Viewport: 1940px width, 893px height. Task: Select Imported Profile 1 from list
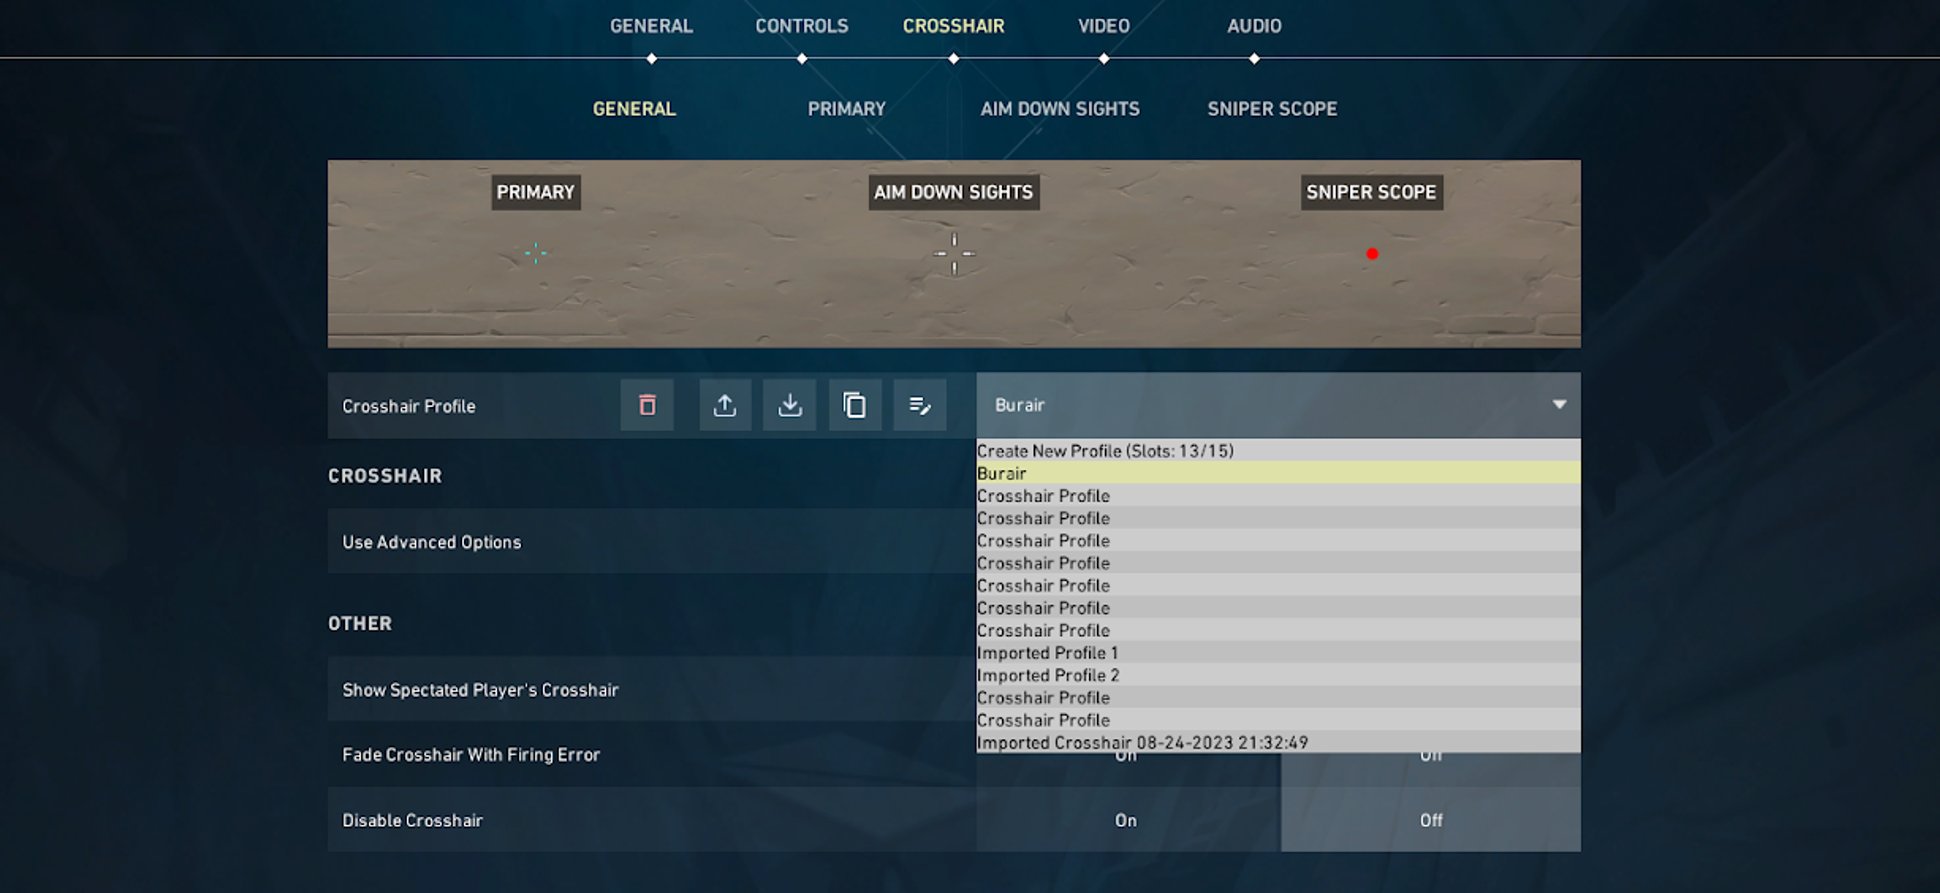point(1048,653)
